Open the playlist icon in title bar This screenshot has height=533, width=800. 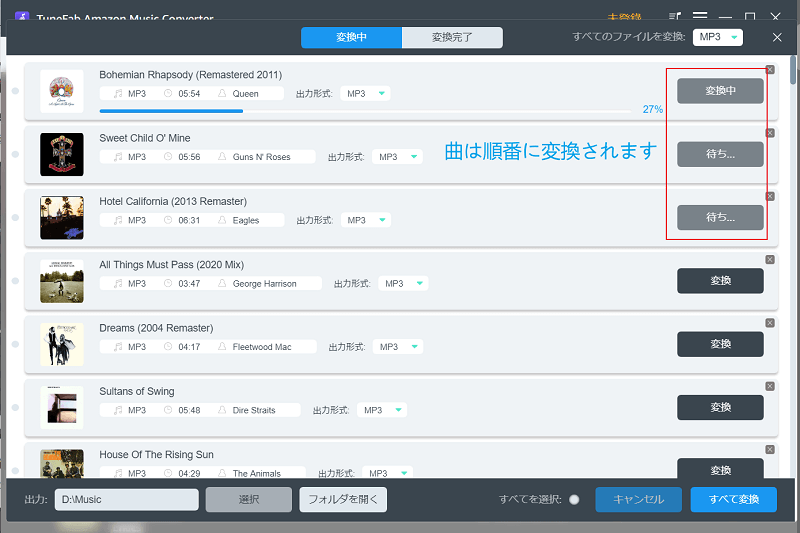(x=675, y=17)
